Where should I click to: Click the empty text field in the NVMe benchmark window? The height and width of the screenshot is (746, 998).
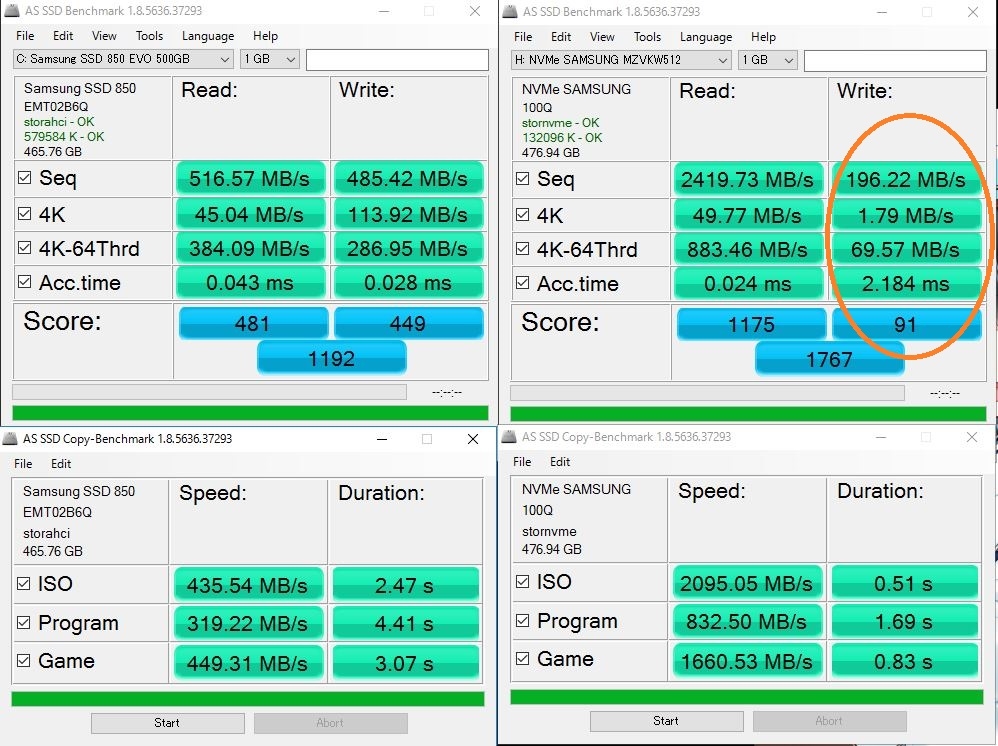click(x=896, y=60)
